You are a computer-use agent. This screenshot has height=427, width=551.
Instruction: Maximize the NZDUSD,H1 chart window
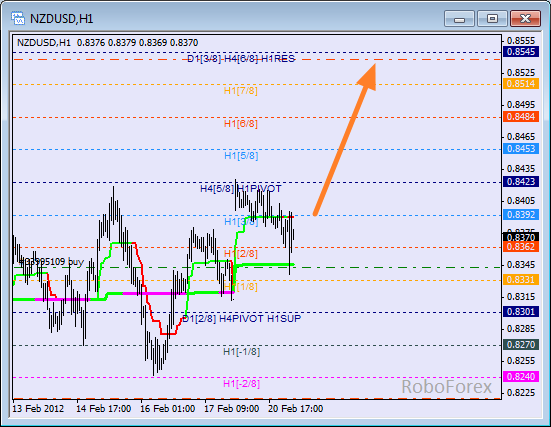pyautogui.click(x=492, y=18)
